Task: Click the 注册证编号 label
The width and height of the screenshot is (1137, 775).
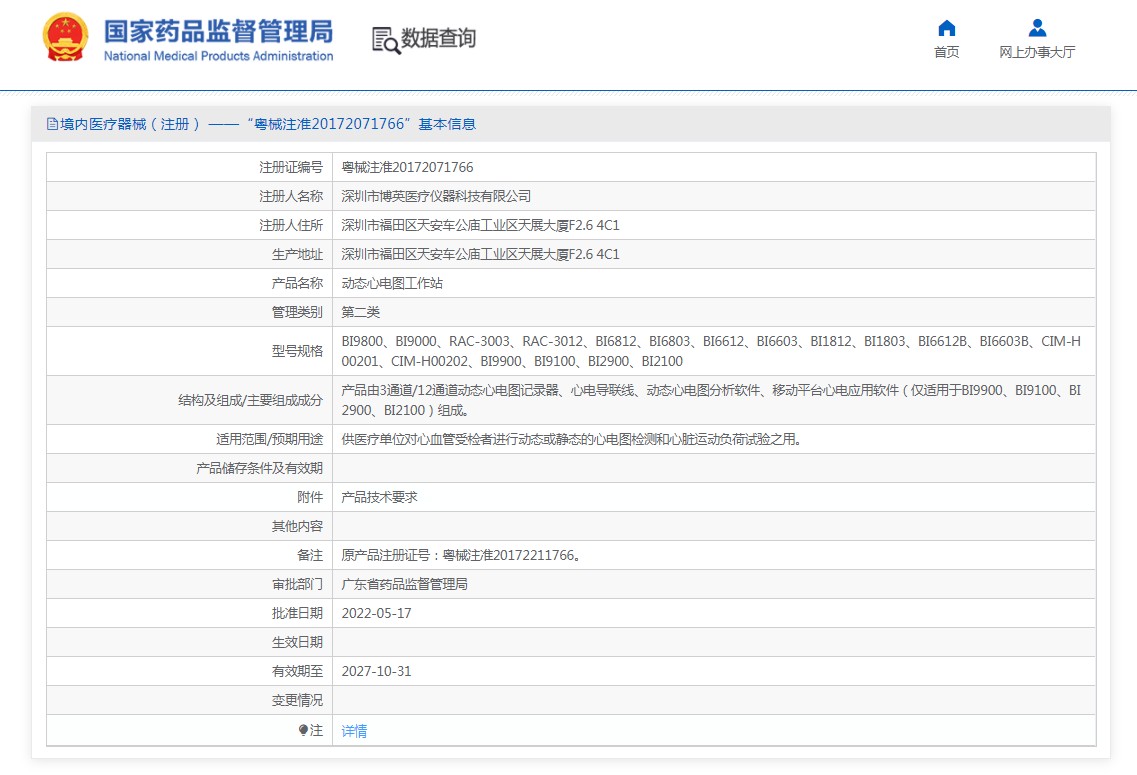Action: coord(291,167)
